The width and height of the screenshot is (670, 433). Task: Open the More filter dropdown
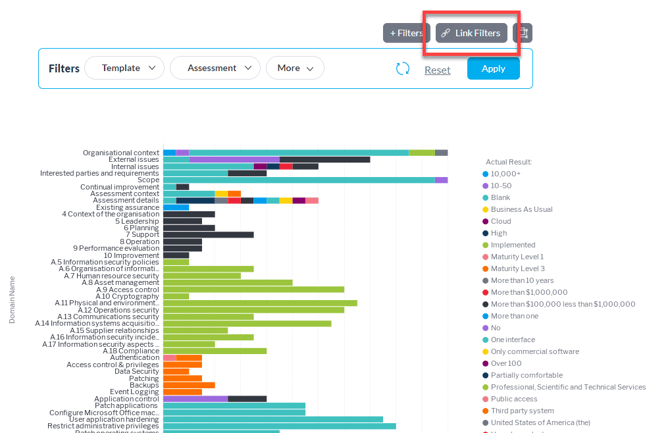[295, 68]
